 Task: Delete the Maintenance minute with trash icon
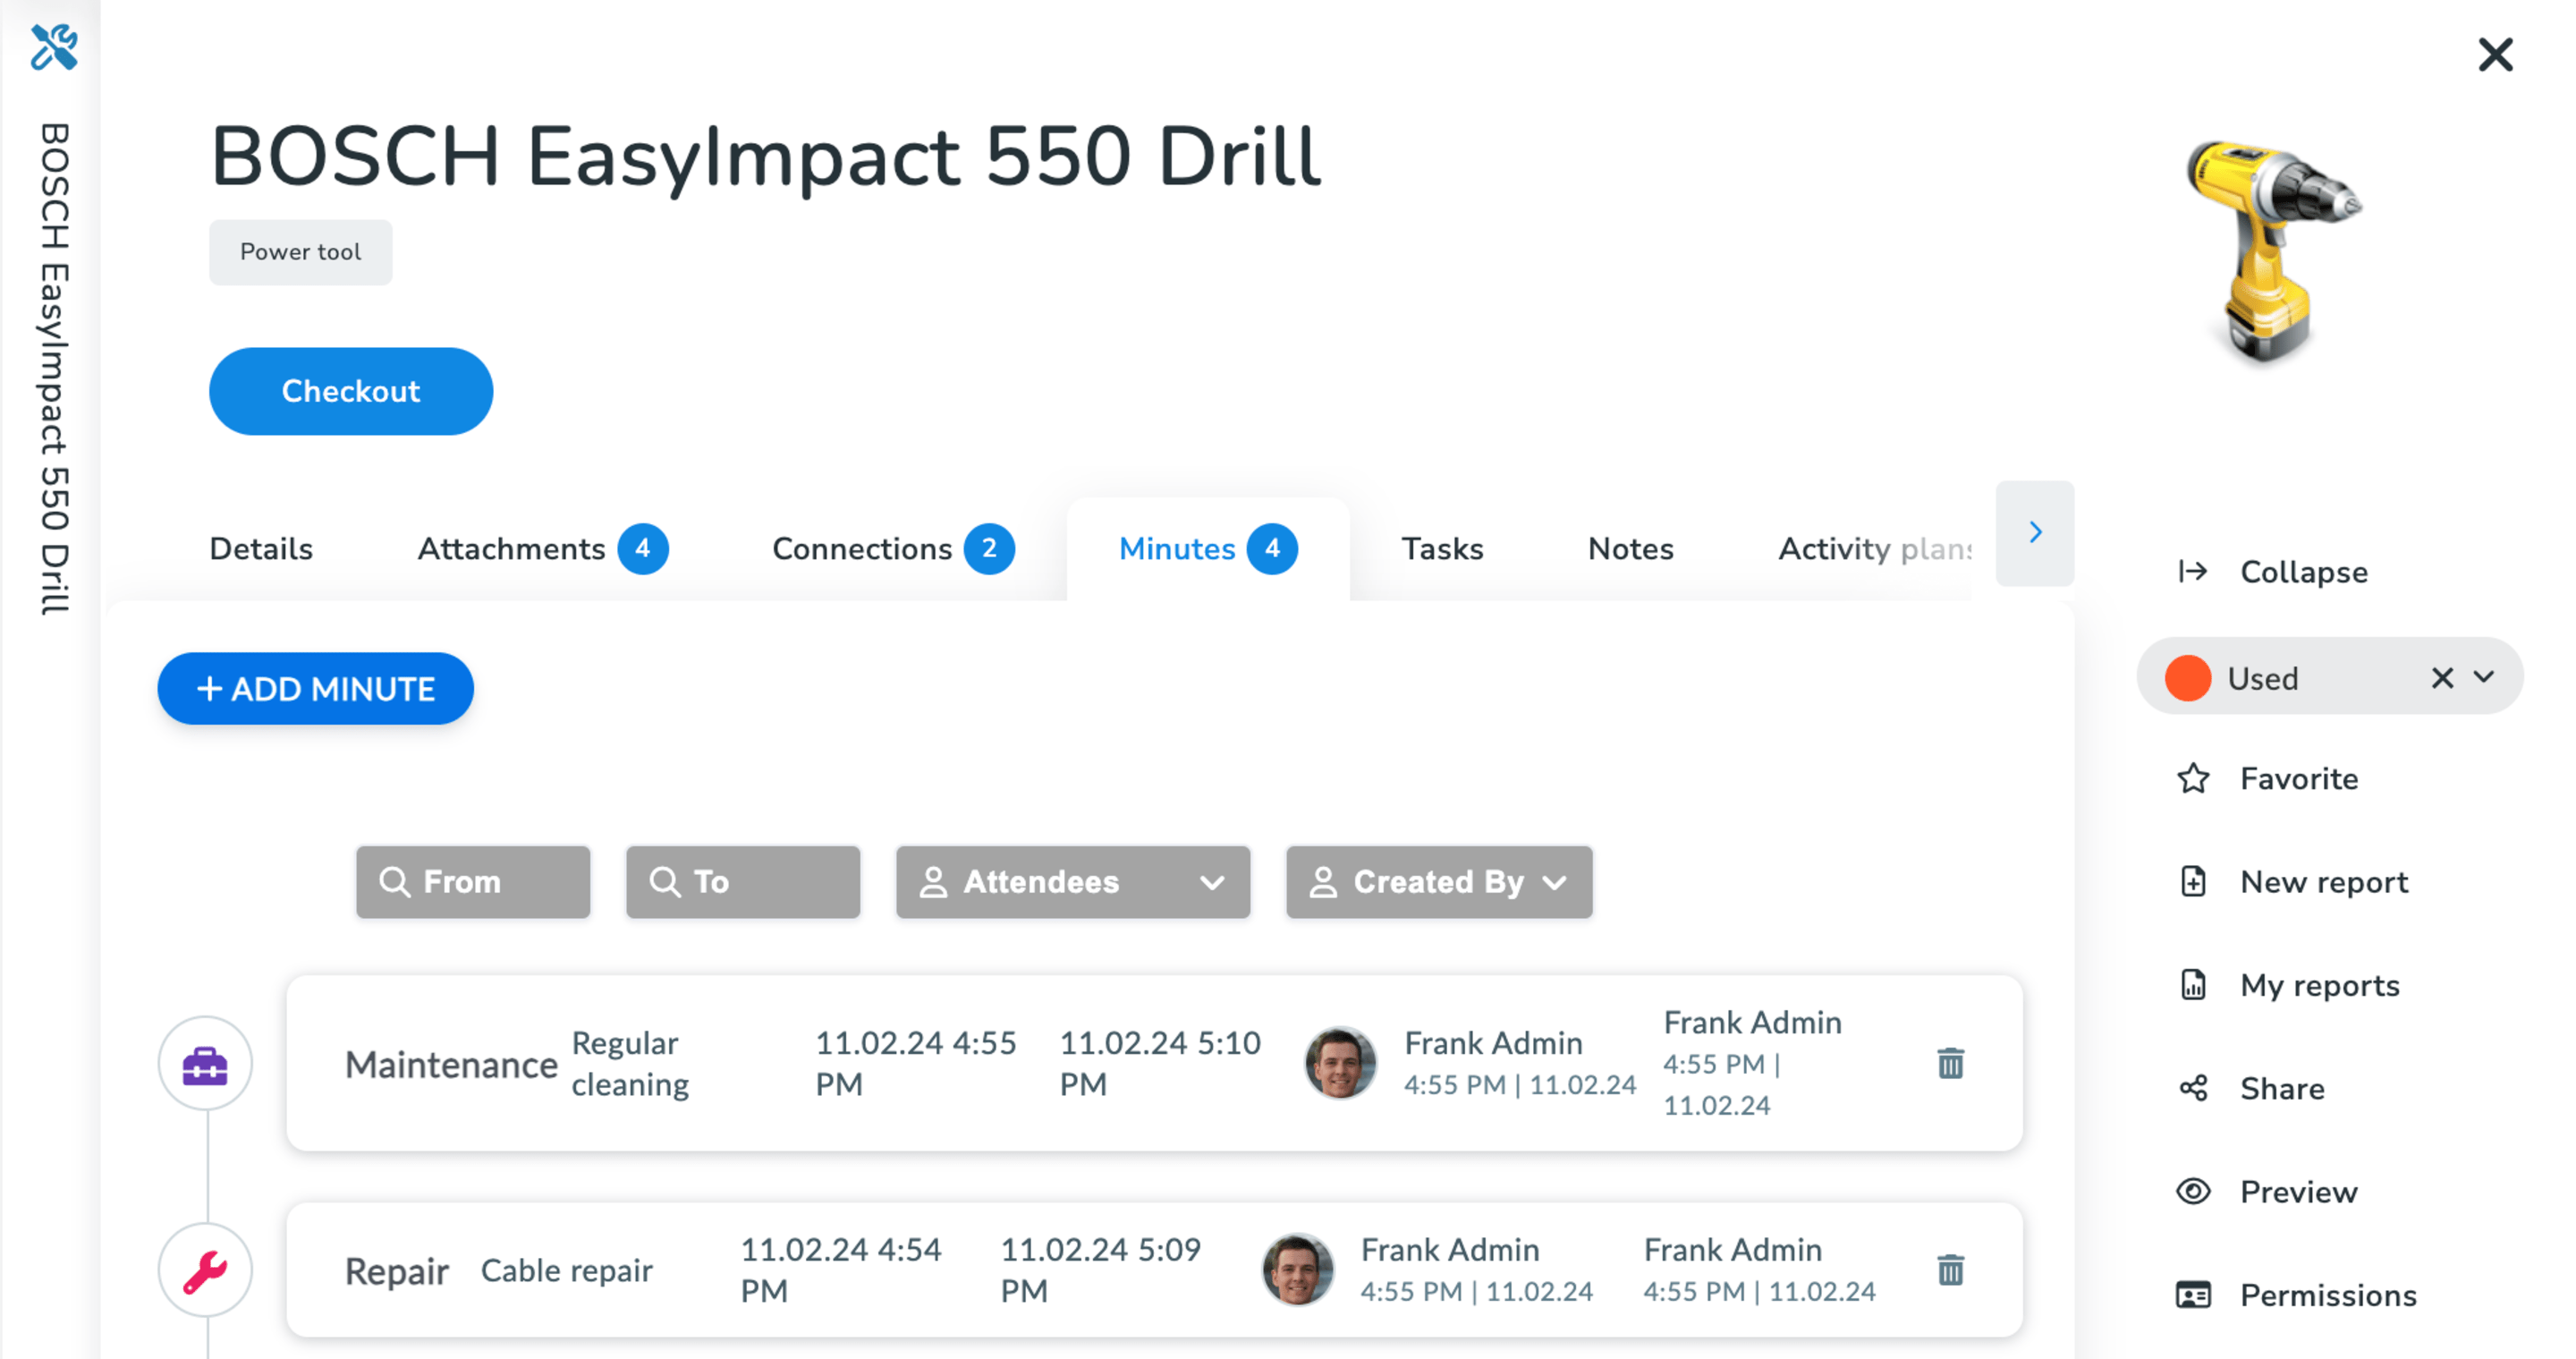coord(1949,1063)
